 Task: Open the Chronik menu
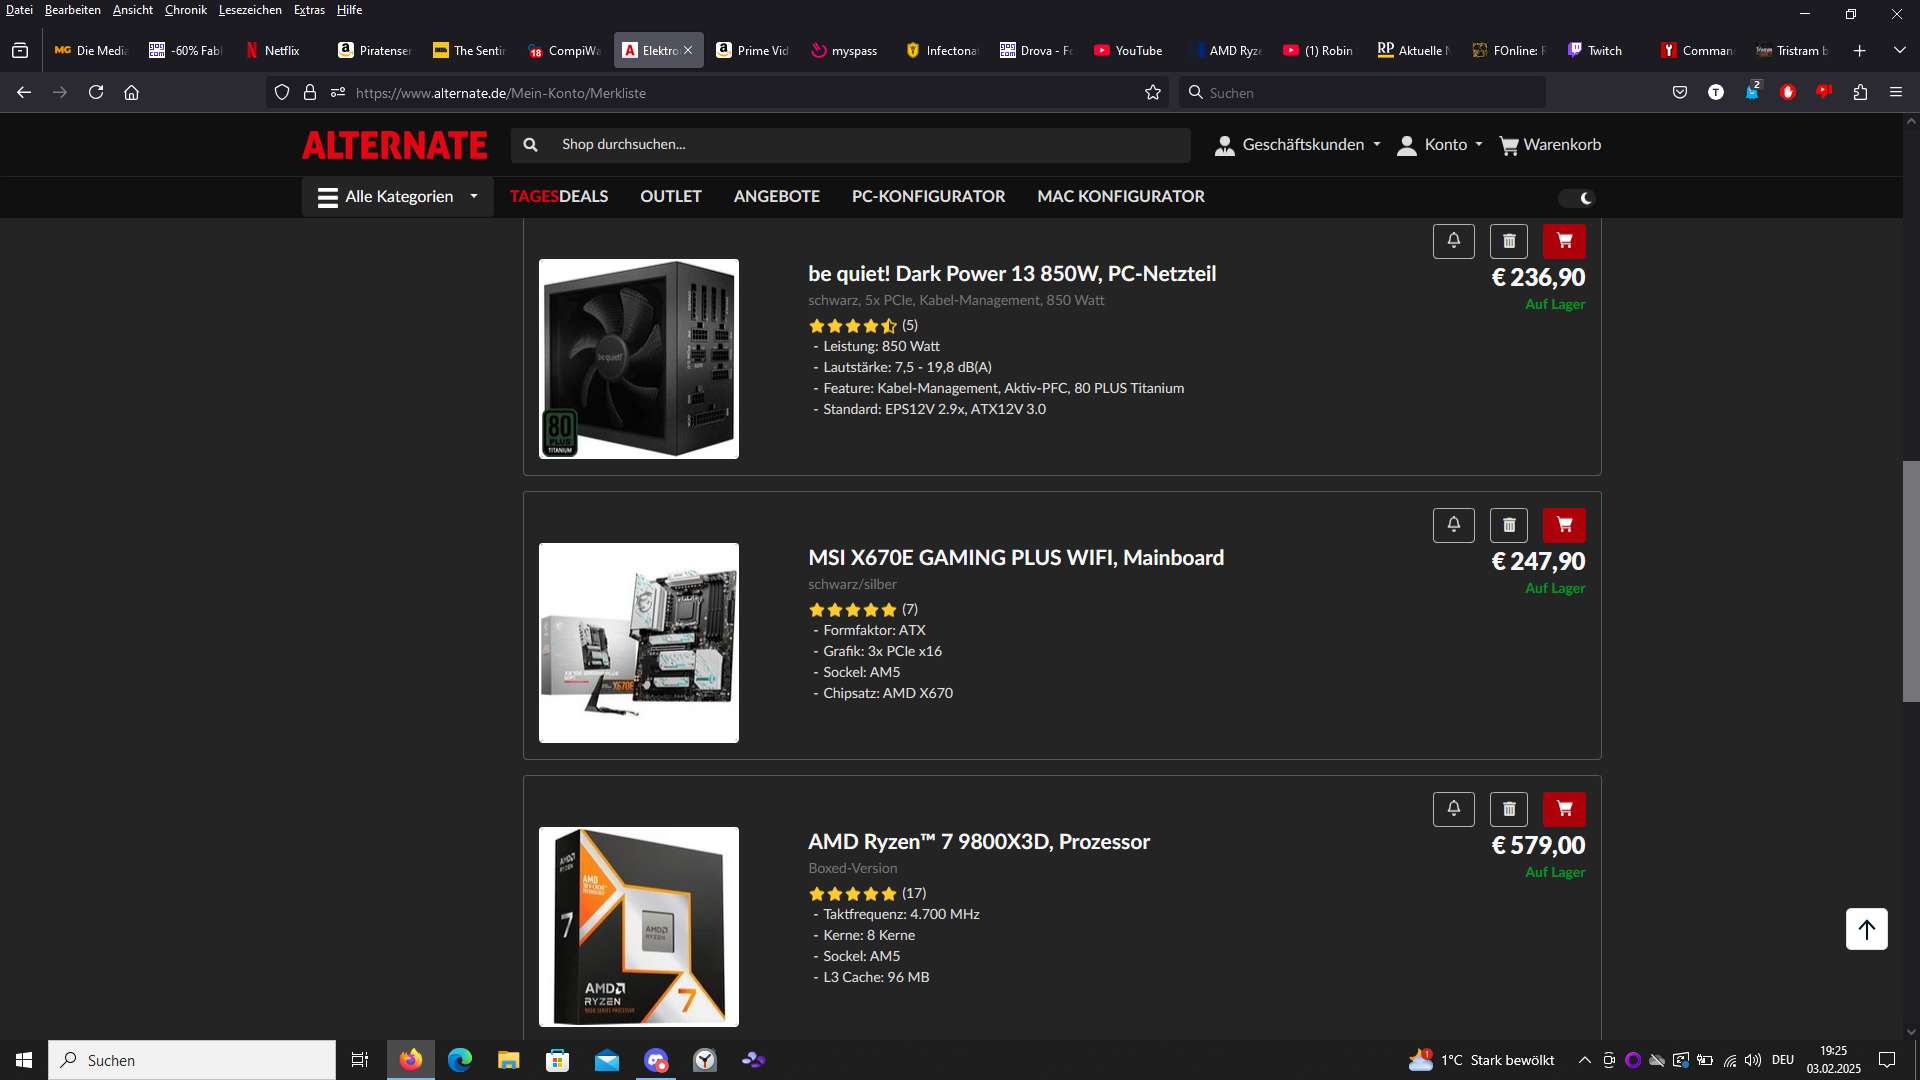pos(186,10)
